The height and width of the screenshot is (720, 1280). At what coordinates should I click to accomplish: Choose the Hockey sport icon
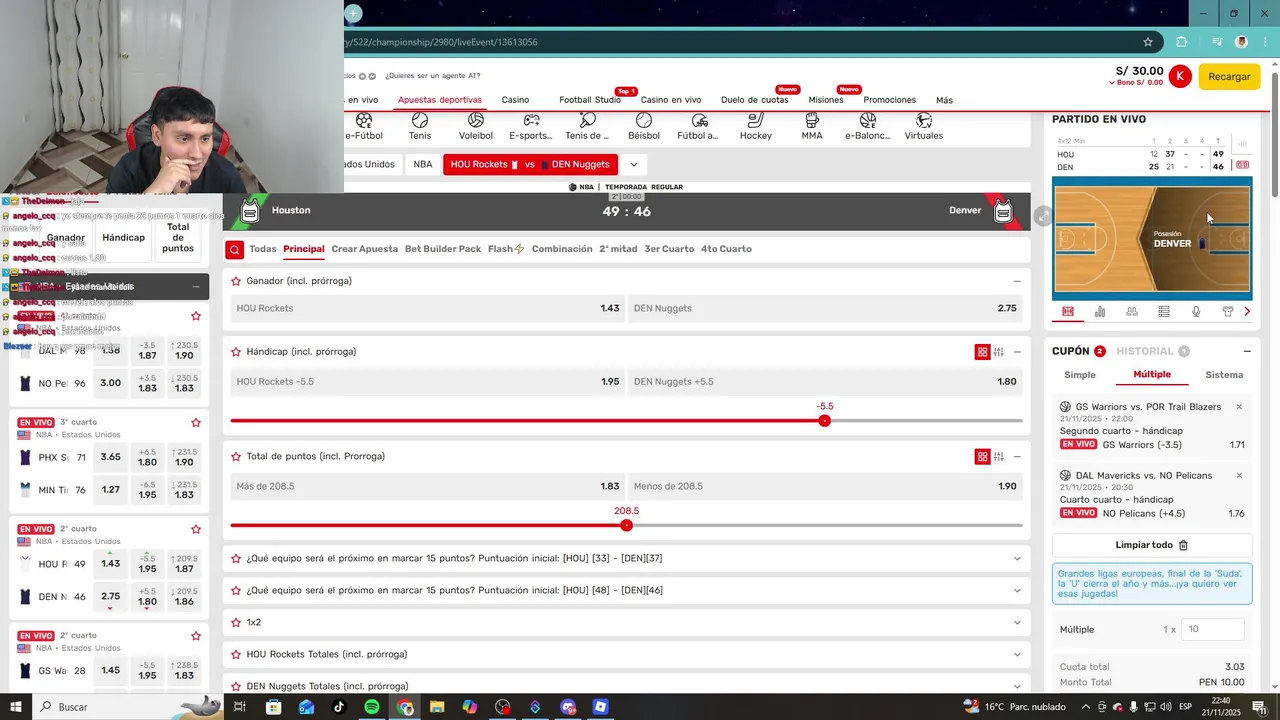(756, 120)
